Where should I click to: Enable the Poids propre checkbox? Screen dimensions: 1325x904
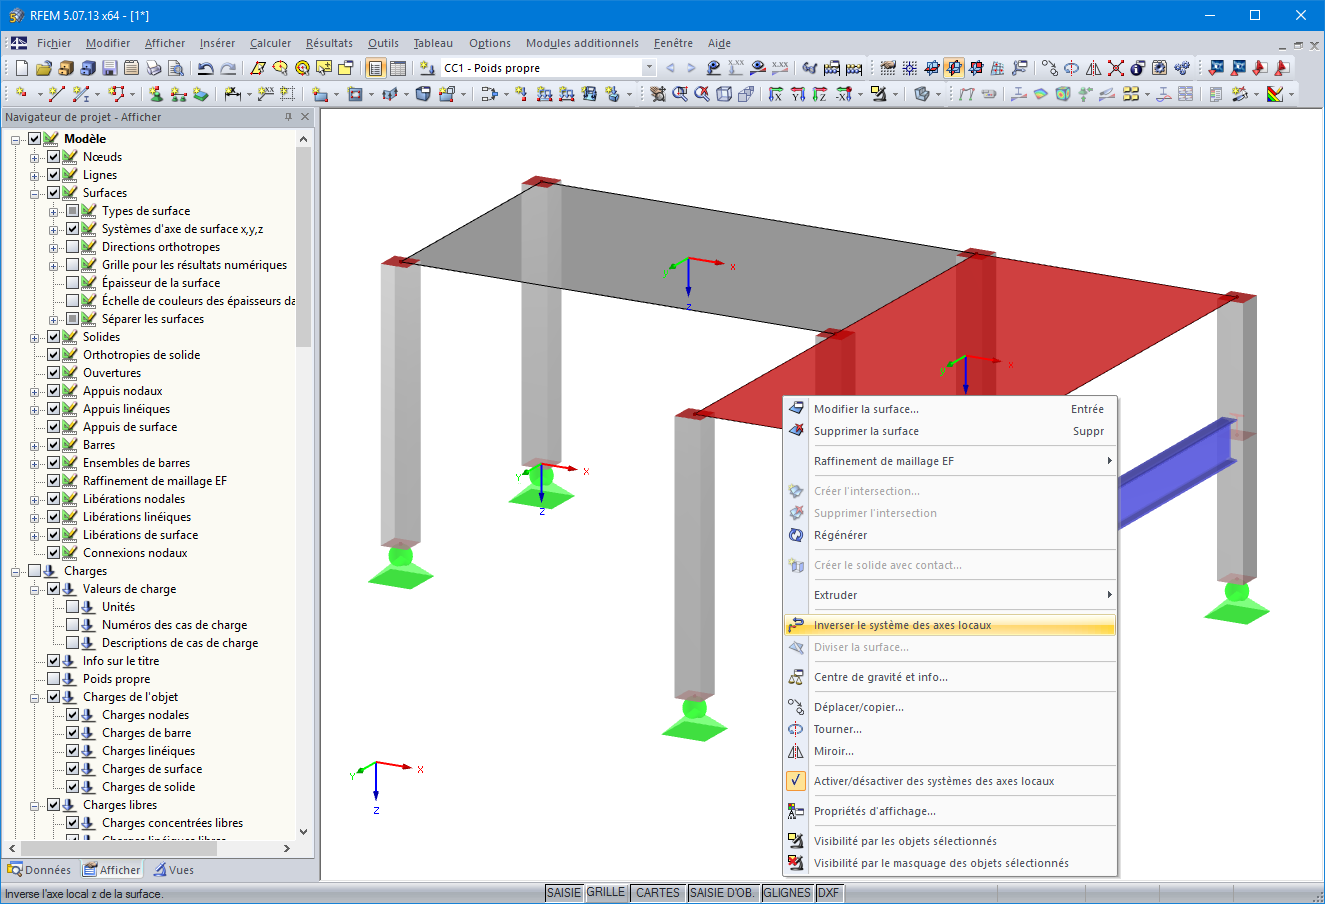[54, 679]
